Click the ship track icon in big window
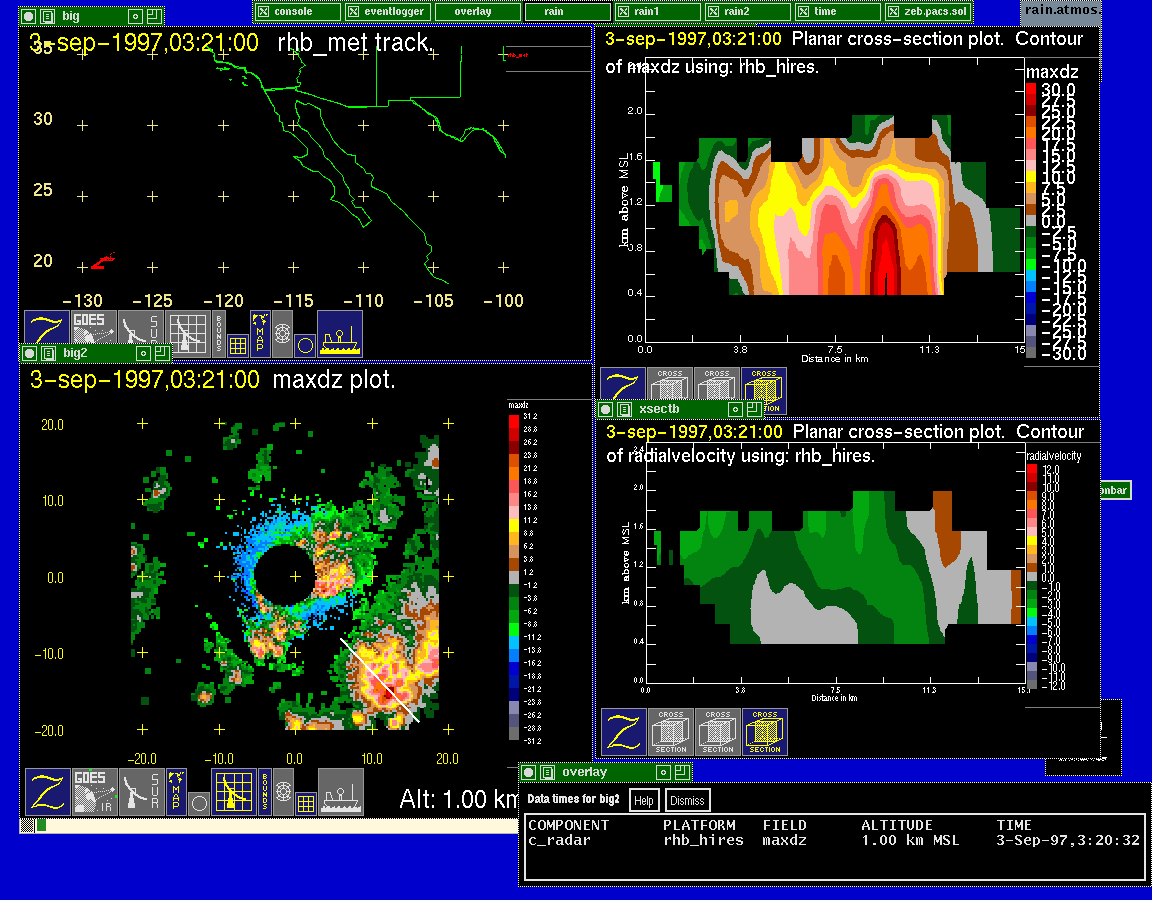The width and height of the screenshot is (1152, 900). [x=340, y=333]
